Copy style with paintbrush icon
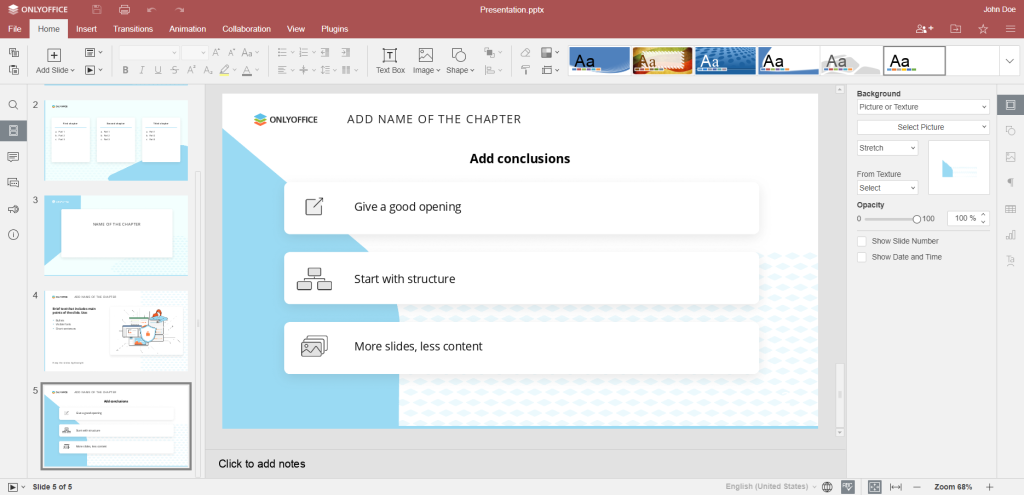 tap(525, 70)
